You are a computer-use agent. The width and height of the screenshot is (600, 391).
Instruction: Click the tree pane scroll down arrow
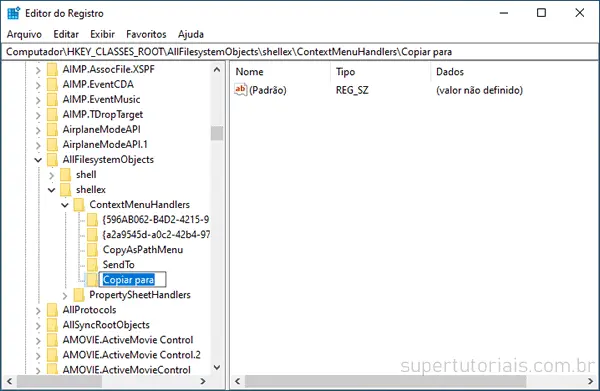[x=217, y=368]
